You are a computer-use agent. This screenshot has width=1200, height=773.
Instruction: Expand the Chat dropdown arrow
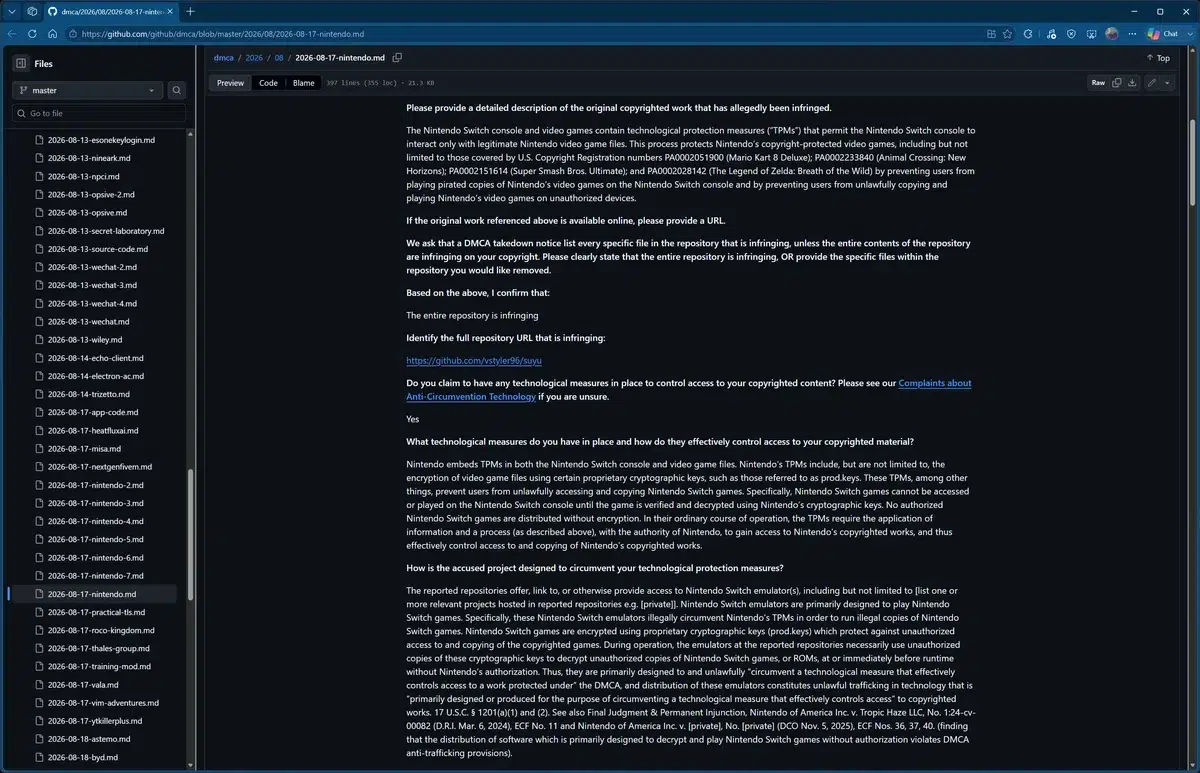1188,33
